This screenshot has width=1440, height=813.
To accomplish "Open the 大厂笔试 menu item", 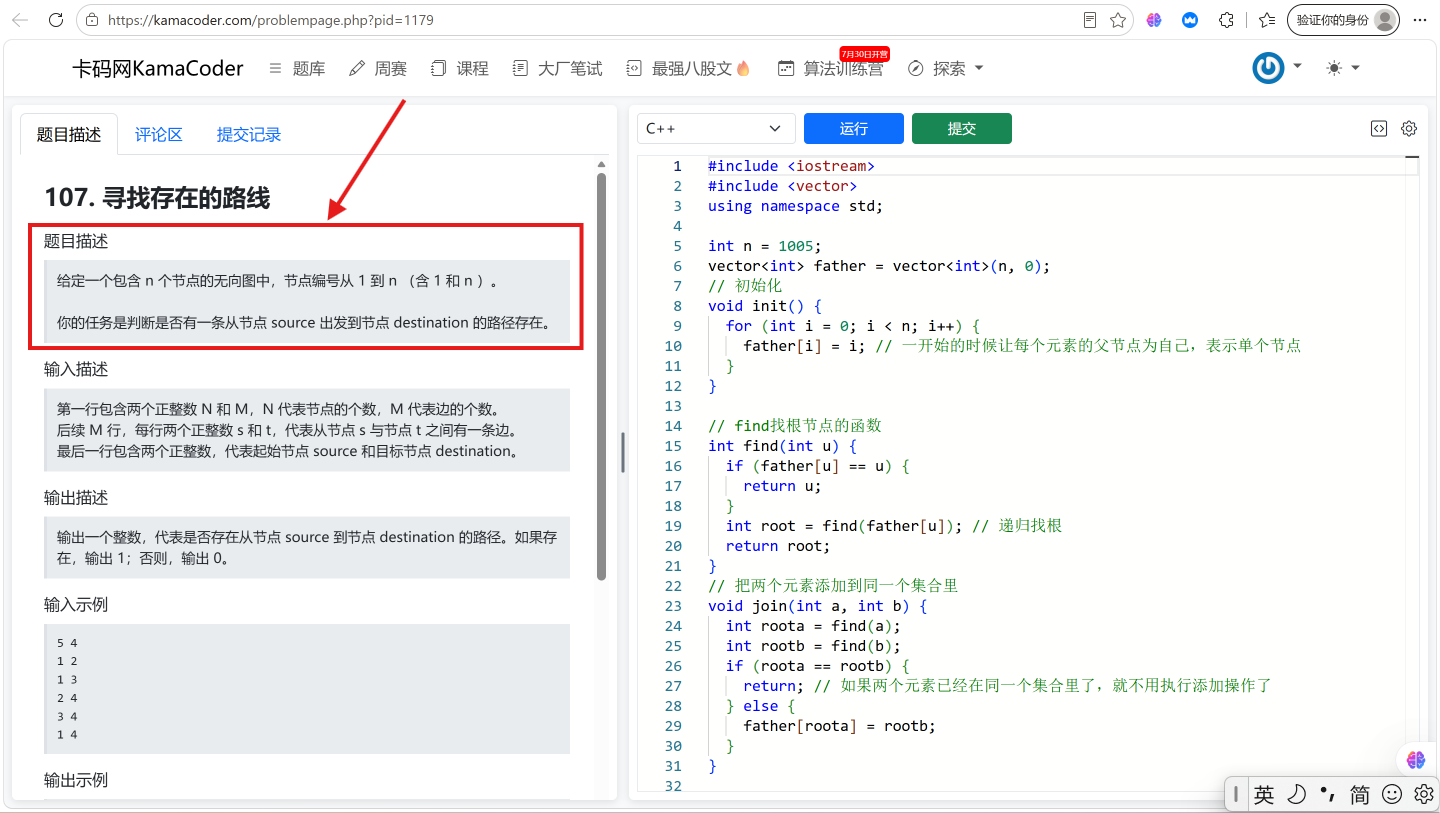I will tap(558, 68).
